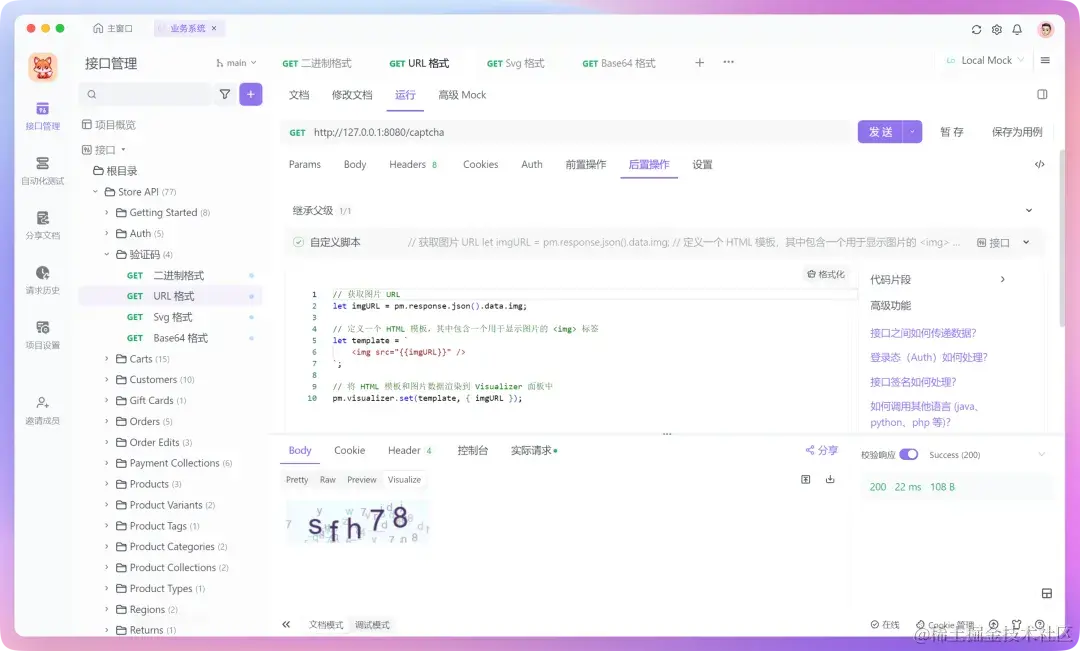The height and width of the screenshot is (651, 1080).
Task: Click the sync/refresh icon top right
Action: [x=976, y=30]
